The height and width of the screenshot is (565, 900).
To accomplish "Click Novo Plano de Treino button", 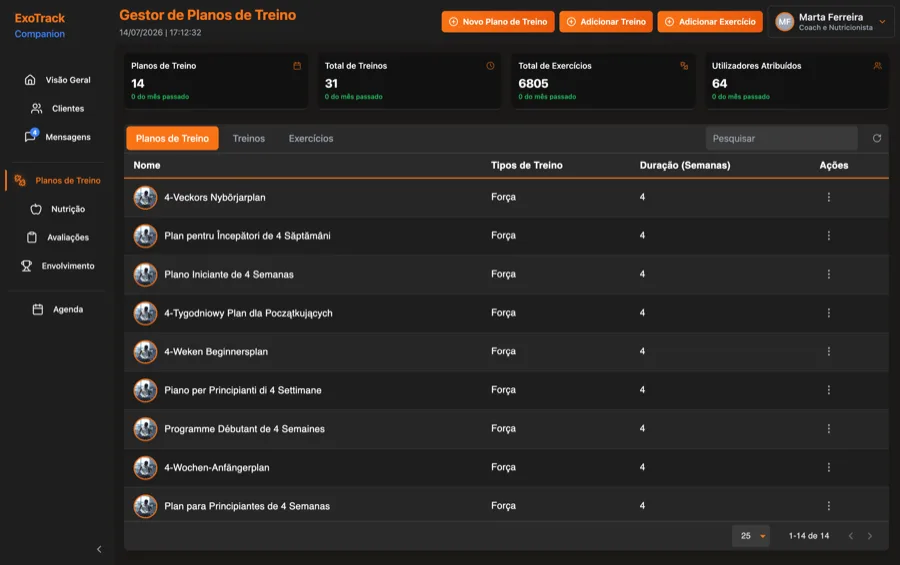I will [x=498, y=22].
